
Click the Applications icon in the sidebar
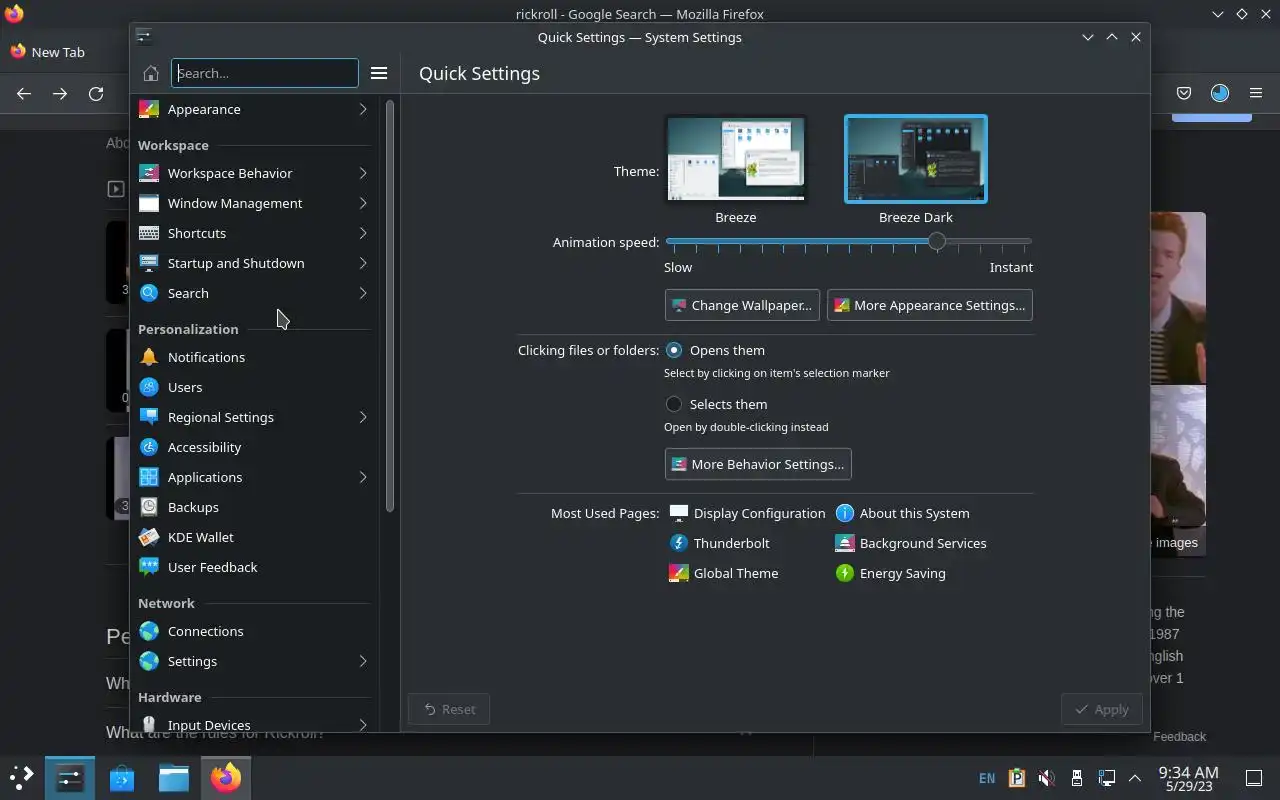pyautogui.click(x=148, y=477)
